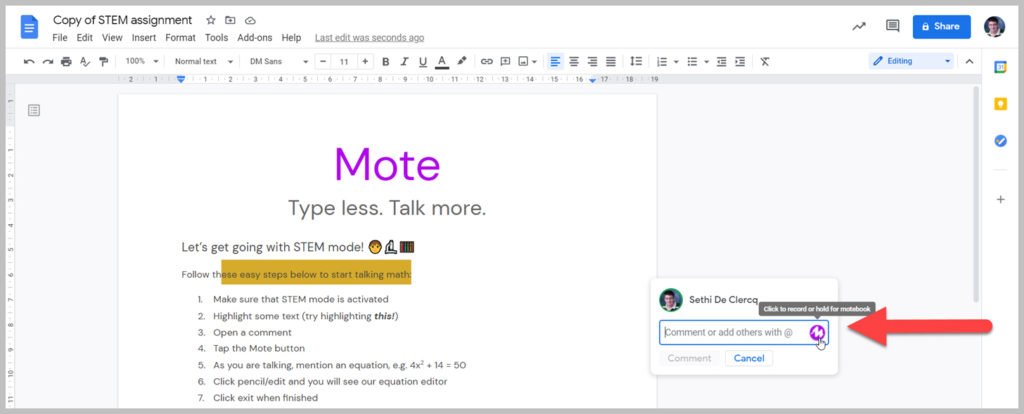Apply a numbered list

662,61
